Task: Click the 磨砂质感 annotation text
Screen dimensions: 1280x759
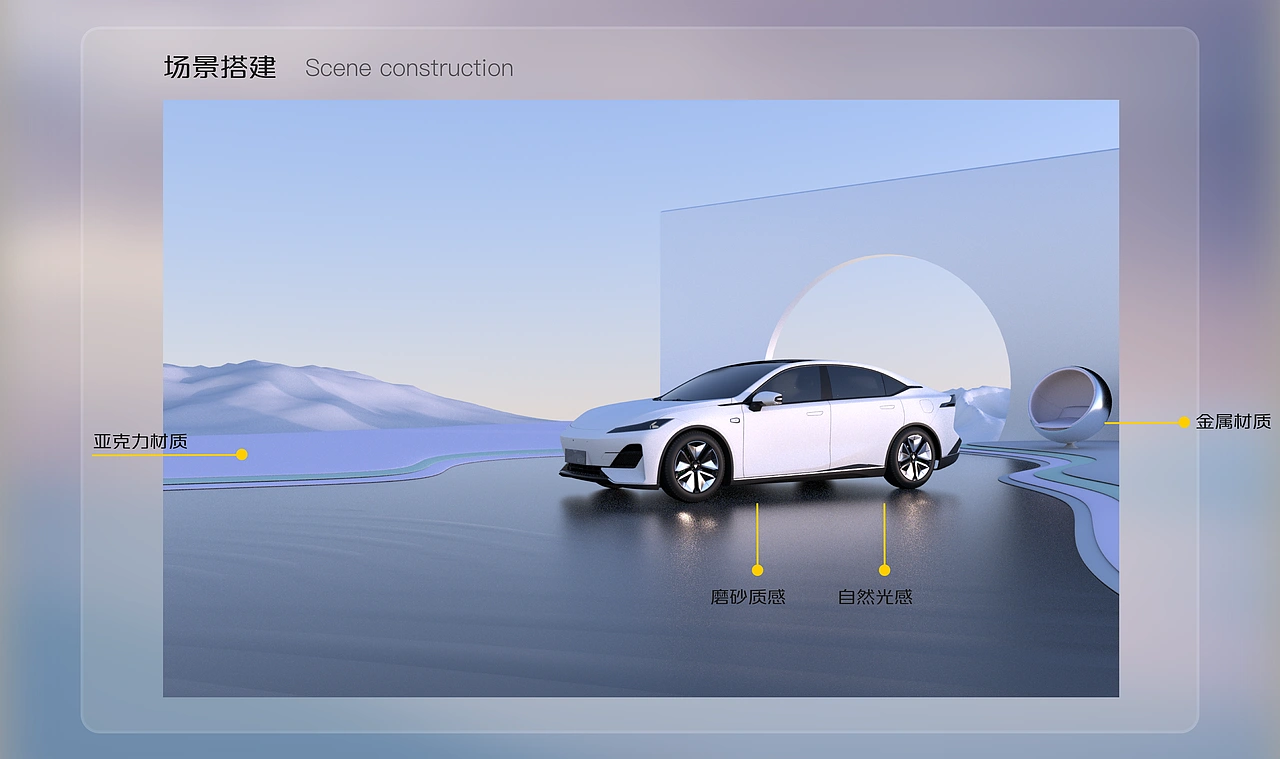Action: coord(748,597)
